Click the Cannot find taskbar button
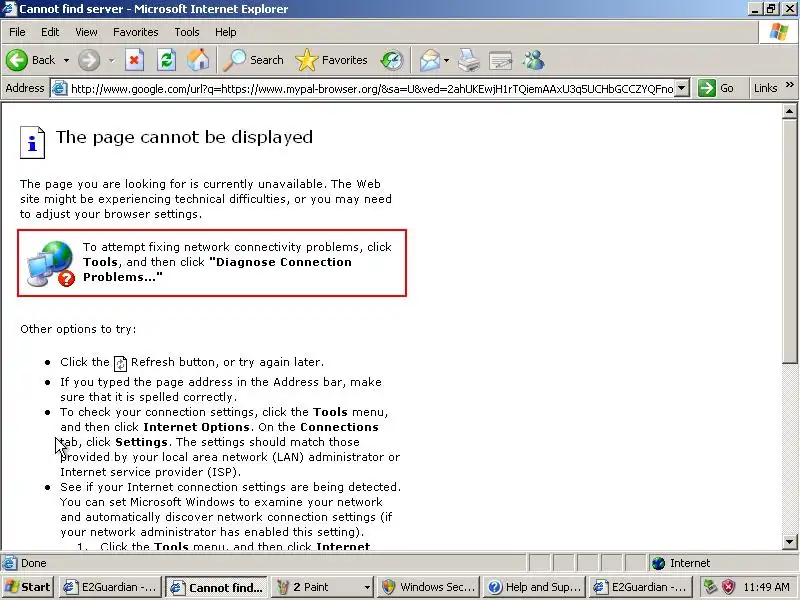 coord(216,587)
